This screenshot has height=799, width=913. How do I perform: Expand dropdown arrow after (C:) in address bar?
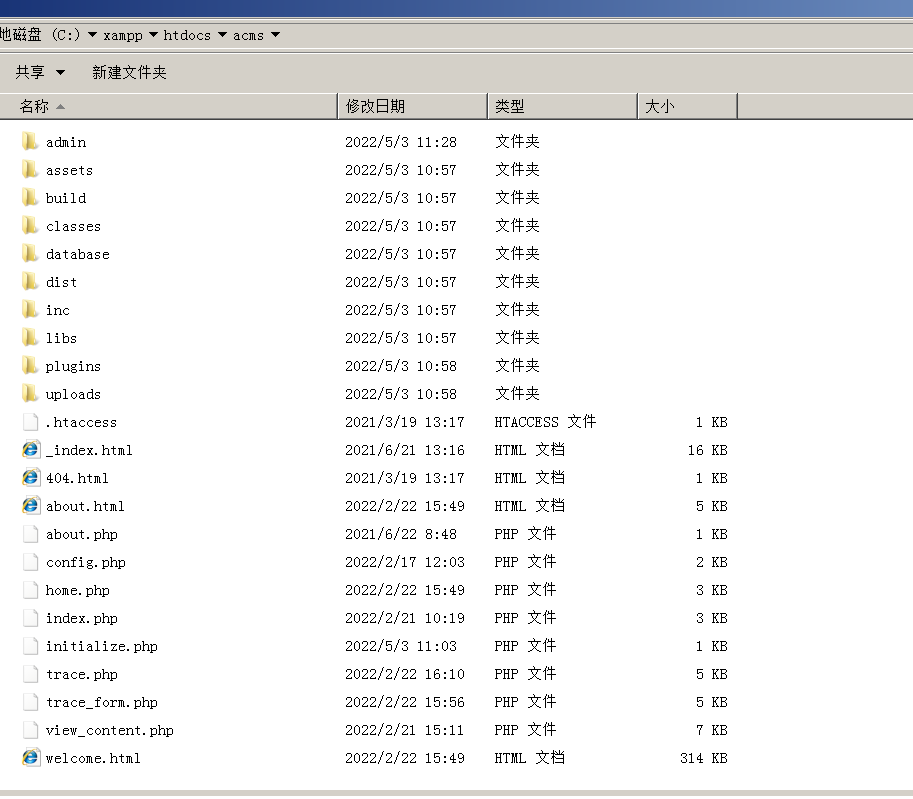coord(92,35)
